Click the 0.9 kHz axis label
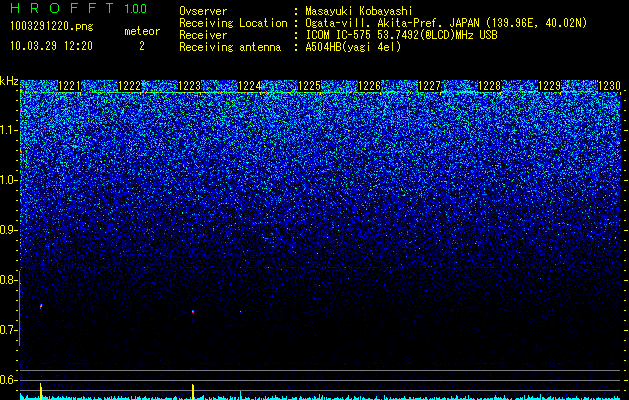The width and height of the screenshot is (629, 400). click(x=8, y=230)
